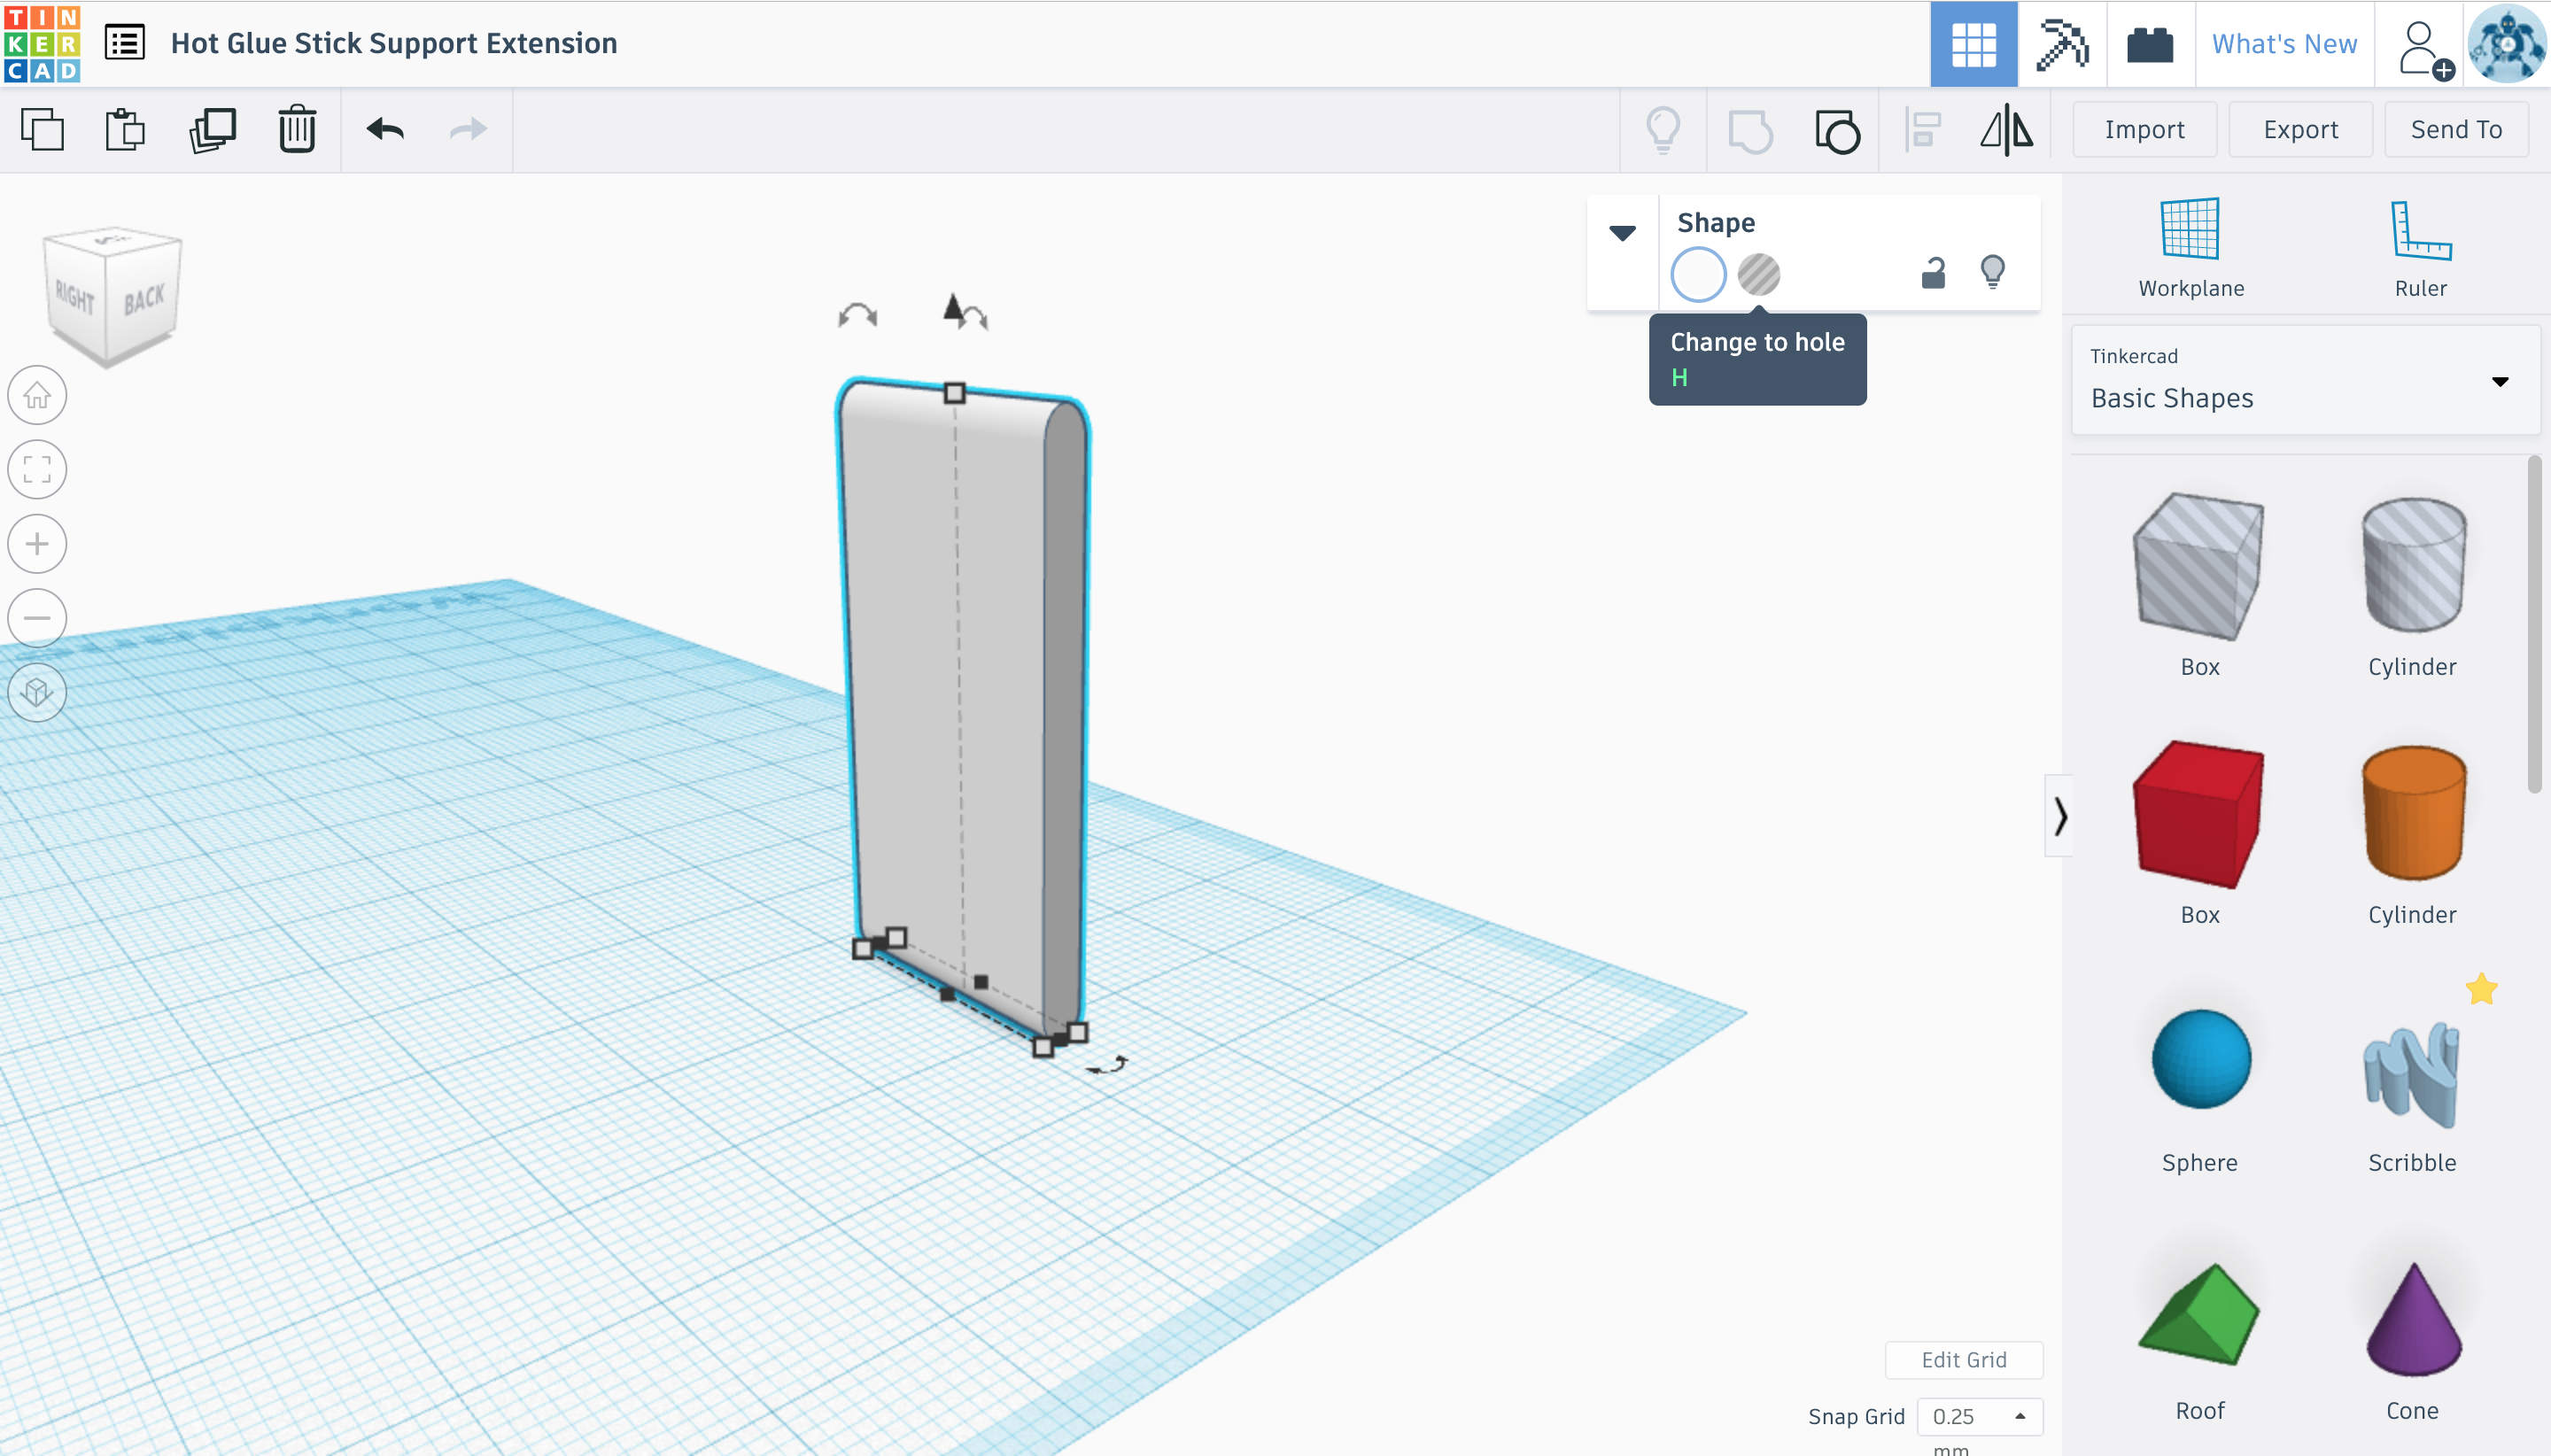The height and width of the screenshot is (1456, 2551).
Task: Click the Mirror tool icon
Action: (2006, 130)
